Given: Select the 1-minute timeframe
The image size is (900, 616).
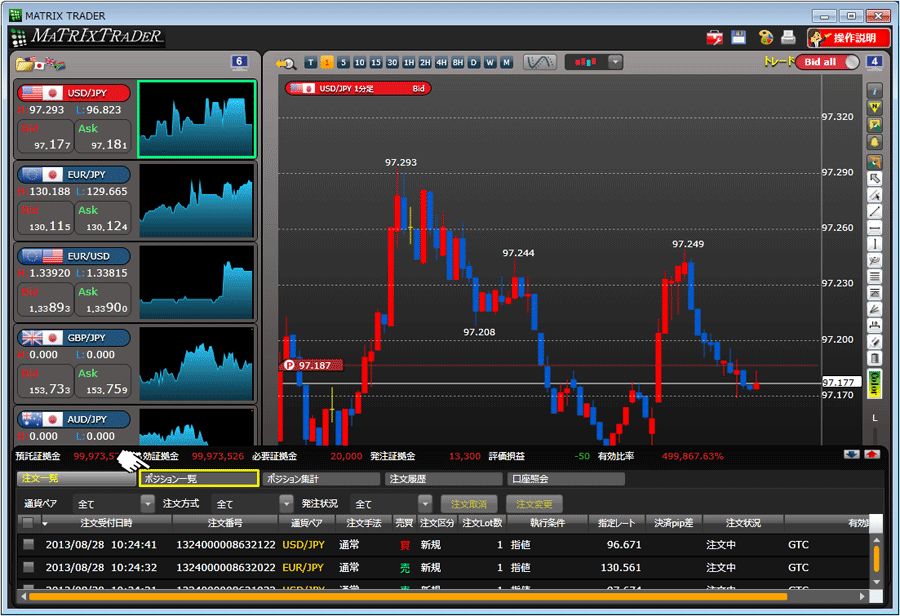Looking at the screenshot, I should coord(327,63).
